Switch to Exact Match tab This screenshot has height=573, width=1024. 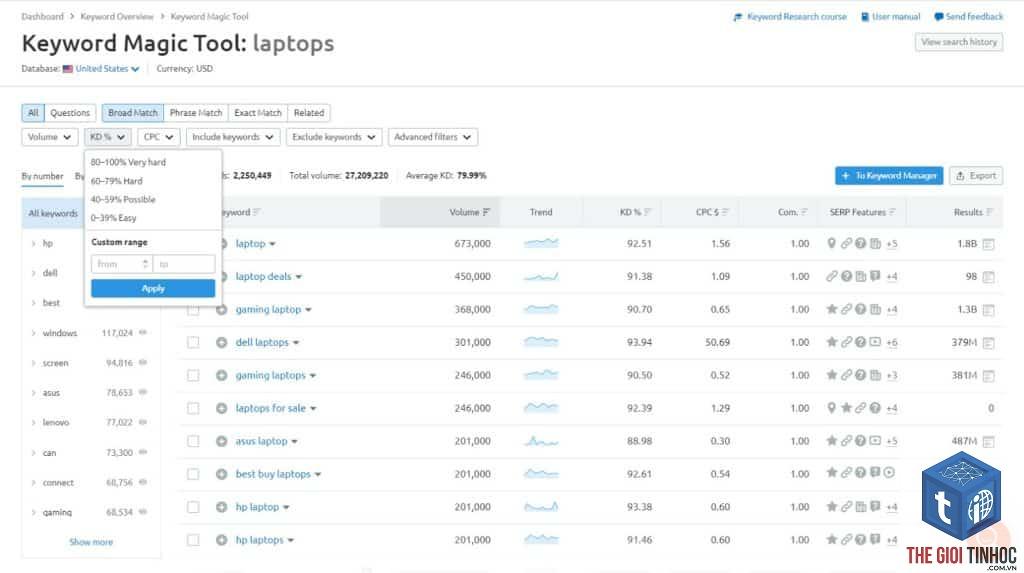point(258,113)
